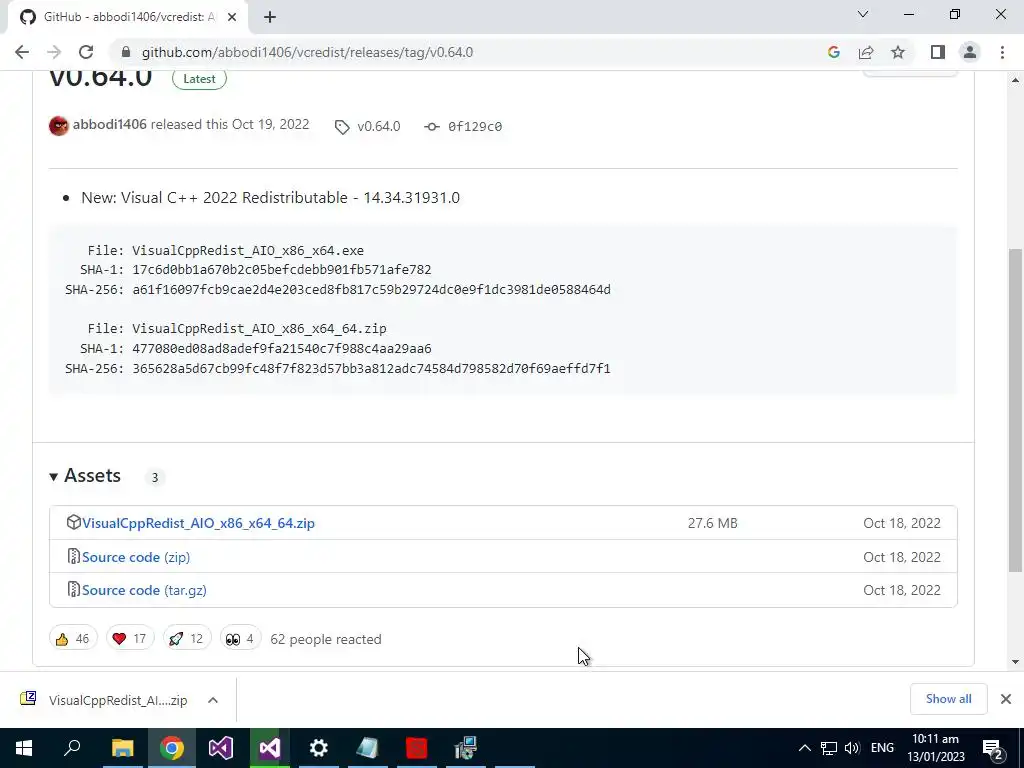Open Chrome's three-dot menu
The height and width of the screenshot is (768, 1024).
1002,52
